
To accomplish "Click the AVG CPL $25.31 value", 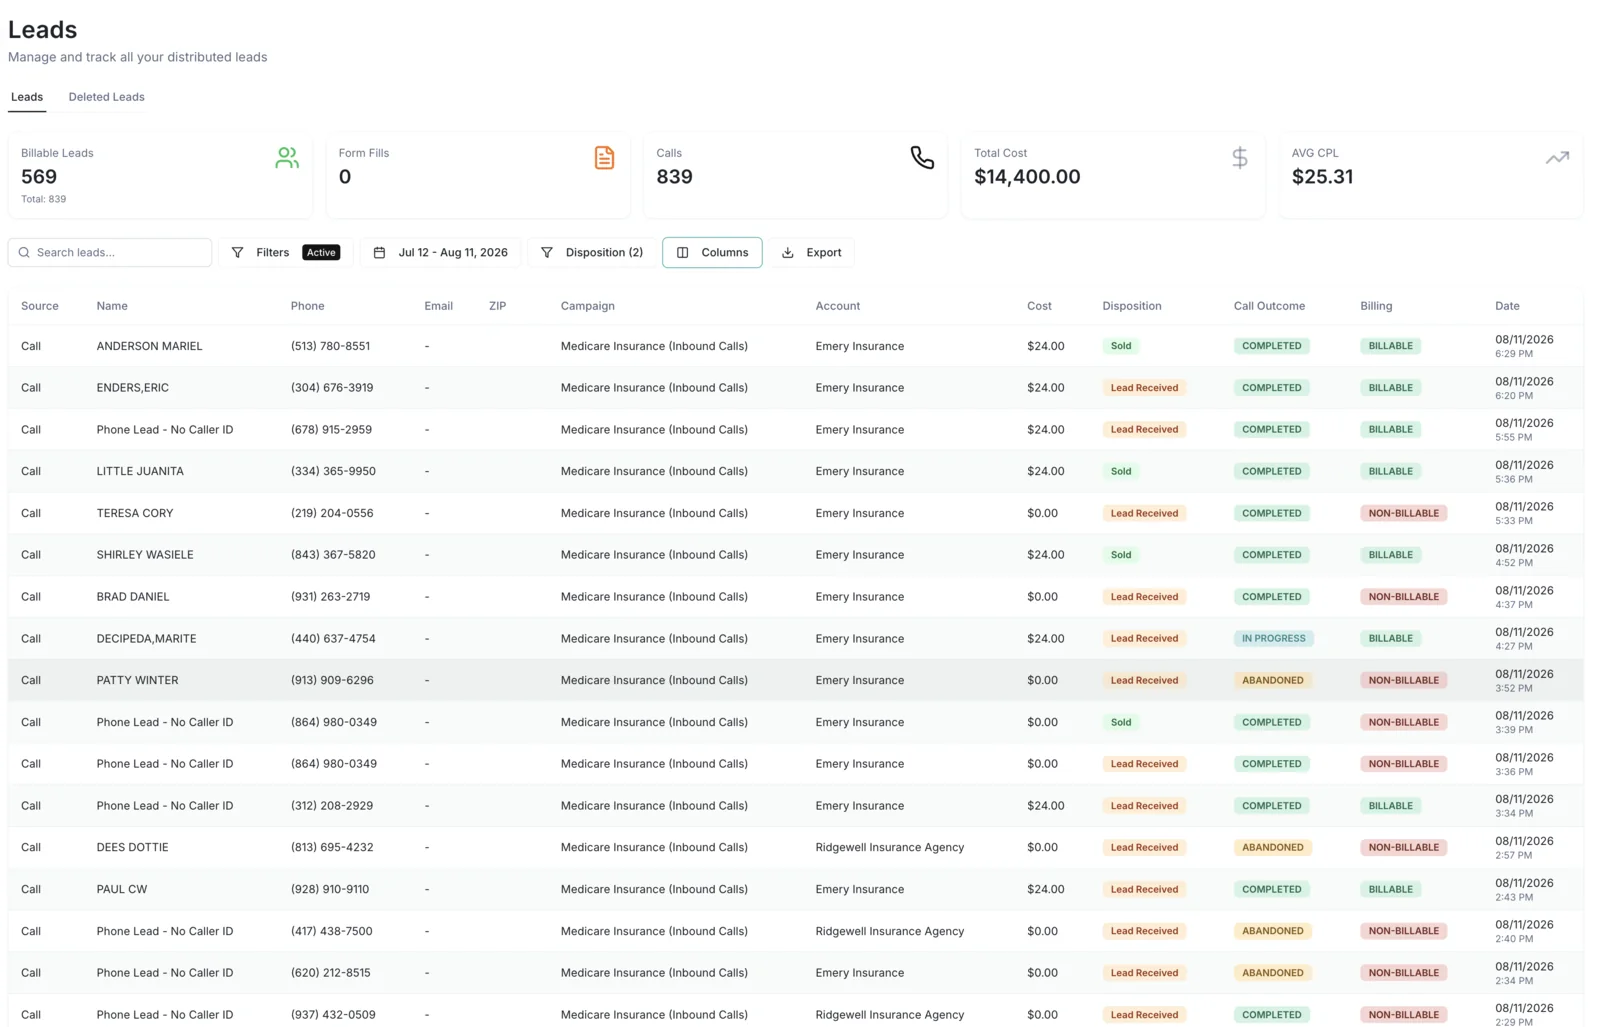I will pos(1322,177).
